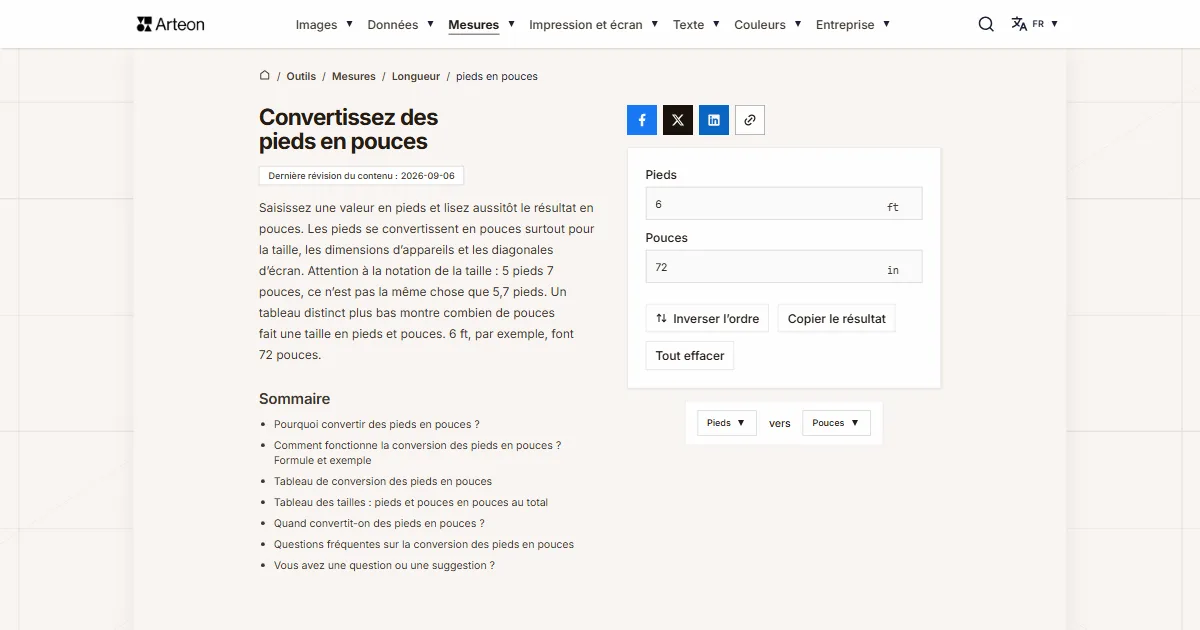The height and width of the screenshot is (630, 1200).
Task: Open the Mesures breadcrumb link
Action: click(354, 76)
